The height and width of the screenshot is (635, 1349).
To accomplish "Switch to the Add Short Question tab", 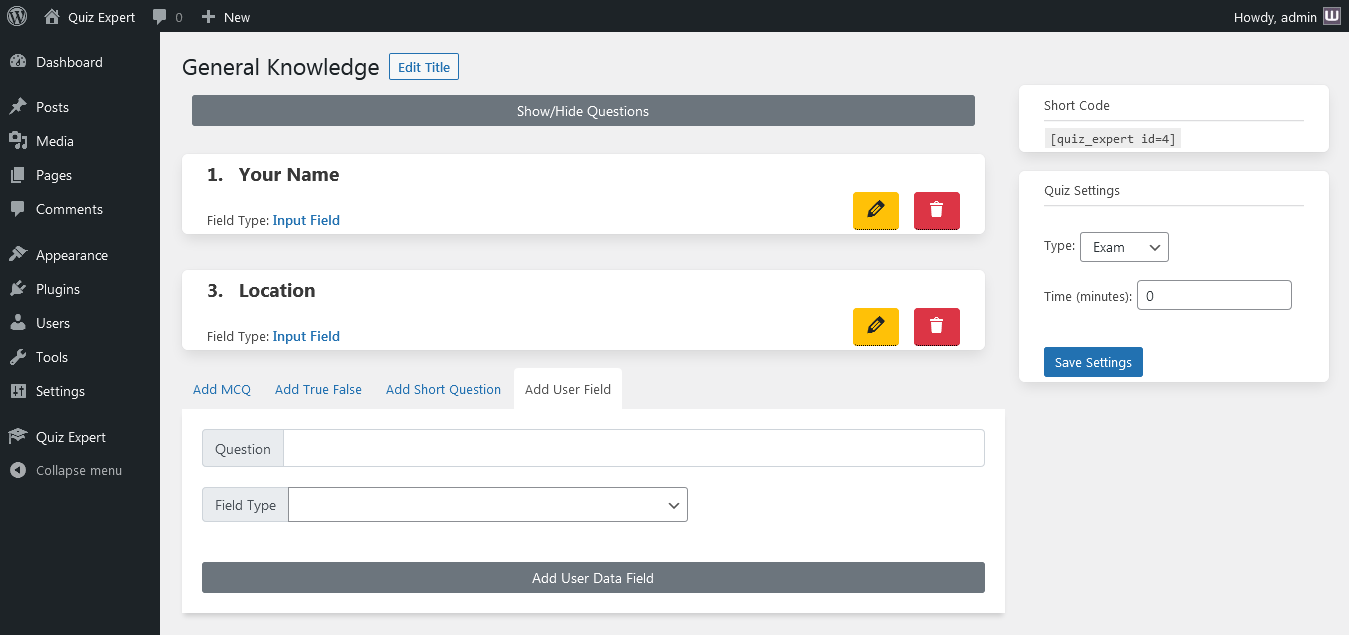I will 443,389.
